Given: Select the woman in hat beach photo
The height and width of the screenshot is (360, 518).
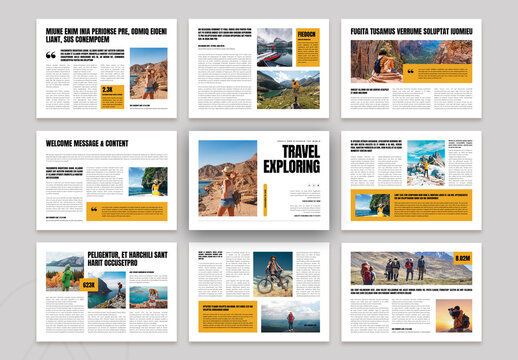Looking at the screenshot, I should click(x=148, y=297).
